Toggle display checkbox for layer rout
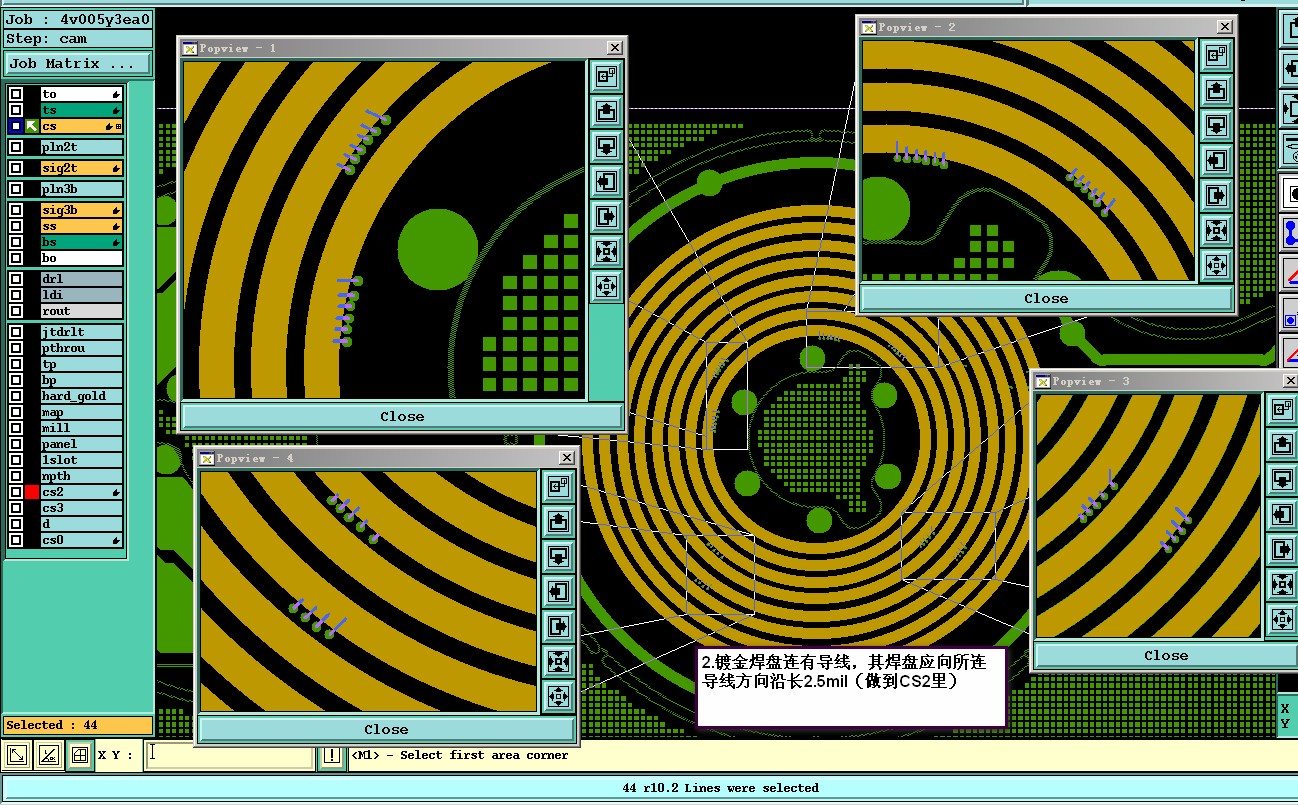The height and width of the screenshot is (805, 1298). pyautogui.click(x=16, y=311)
